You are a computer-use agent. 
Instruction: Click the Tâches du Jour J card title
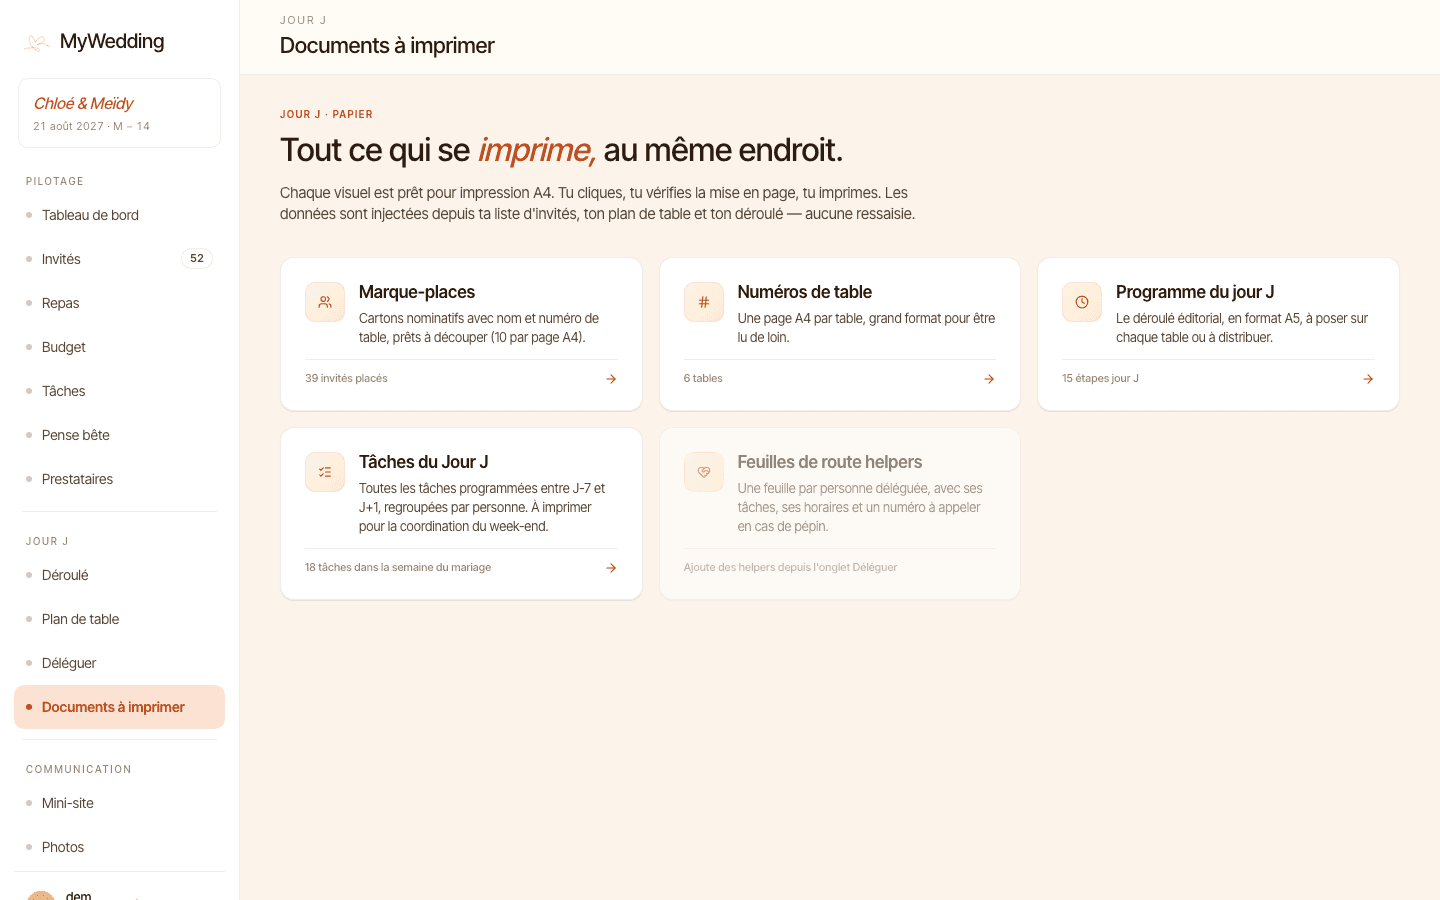(x=423, y=462)
